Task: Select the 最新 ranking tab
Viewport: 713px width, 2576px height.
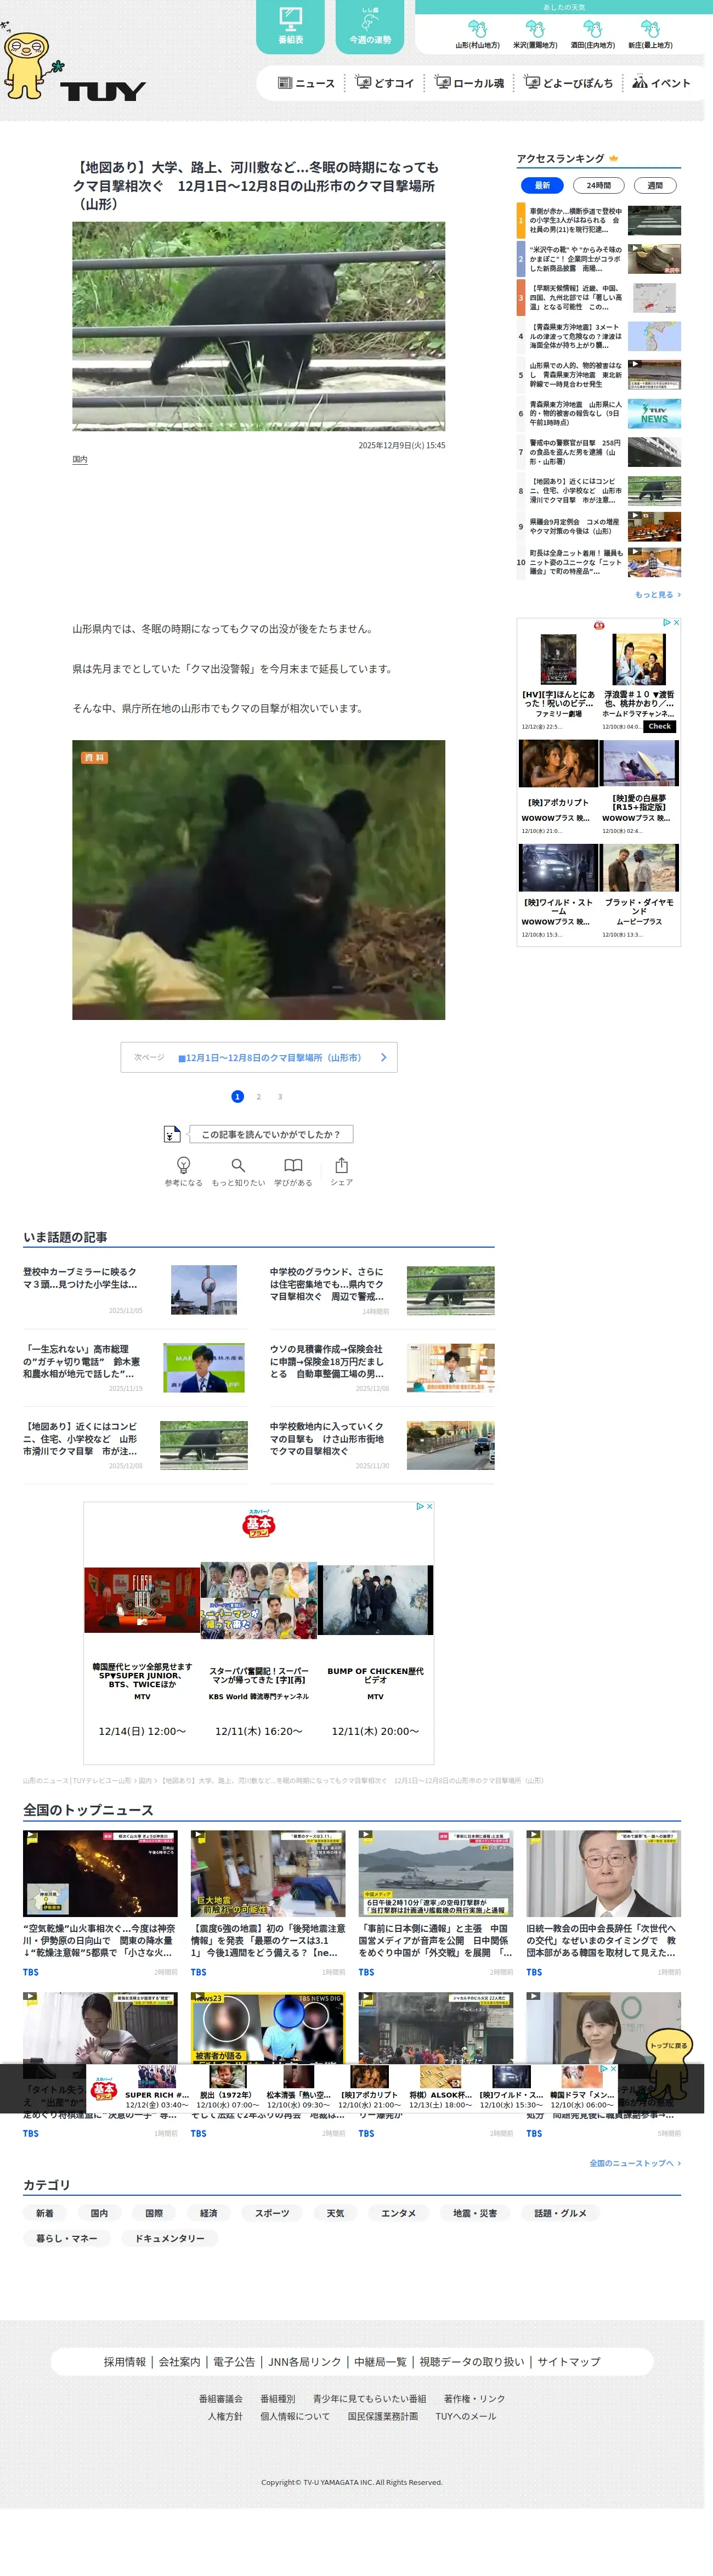Action: pos(542,185)
